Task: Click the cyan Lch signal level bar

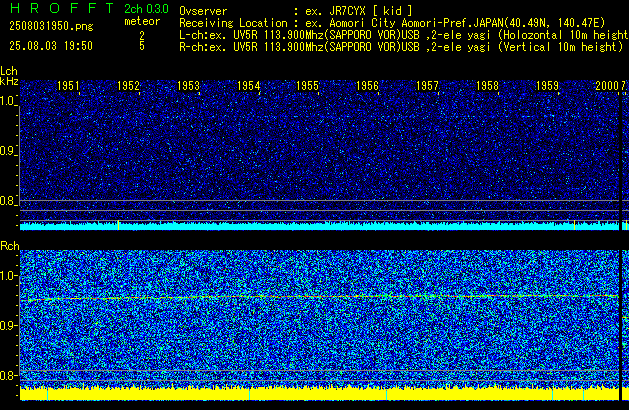Action: click(x=319, y=226)
